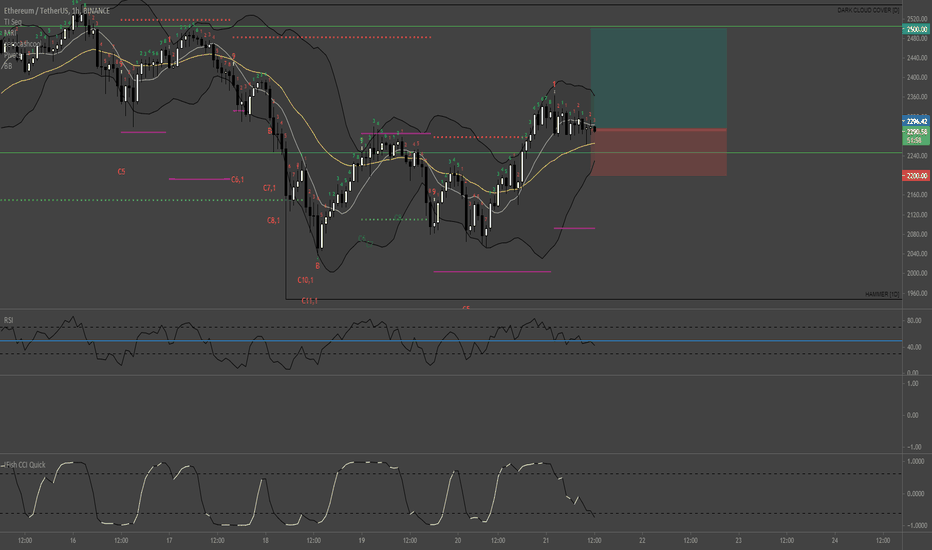Screen dimensions: 932x550
Task: Click the blue 2296.42 price tag
Action: click(916, 121)
